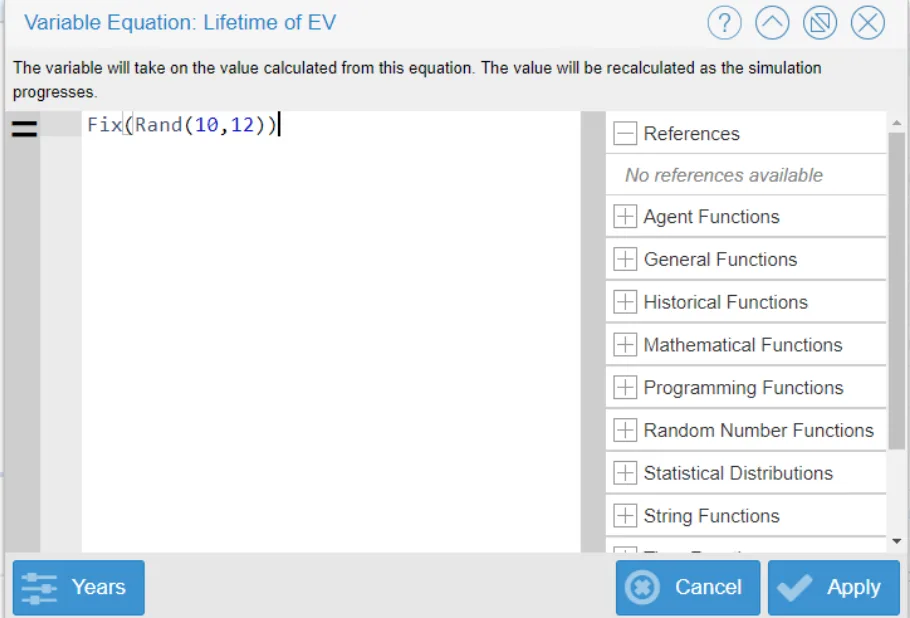Viewport: 910px width, 618px height.
Task: Expand Random Number Functions
Action: tap(625, 430)
